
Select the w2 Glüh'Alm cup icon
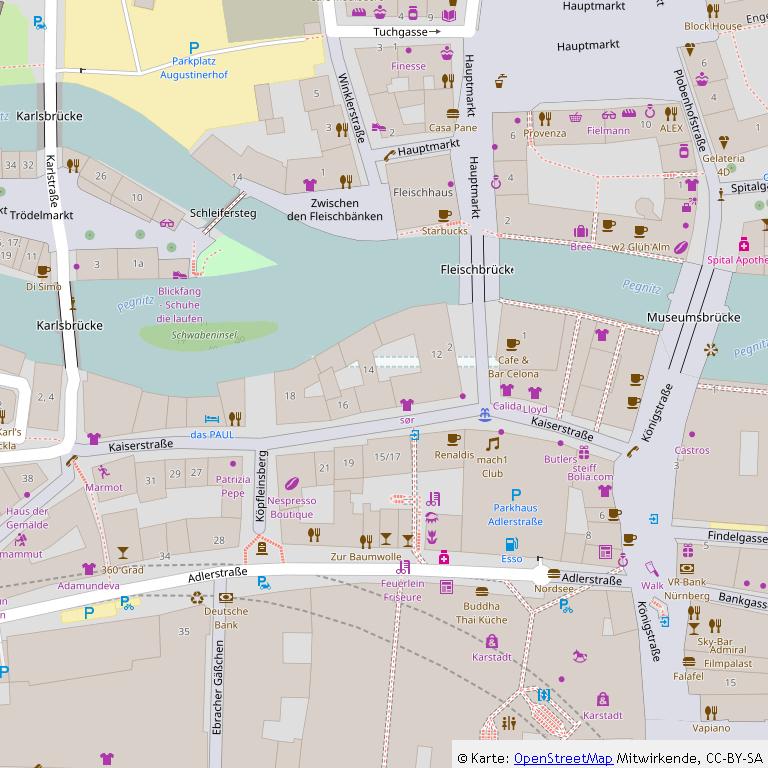[641, 231]
